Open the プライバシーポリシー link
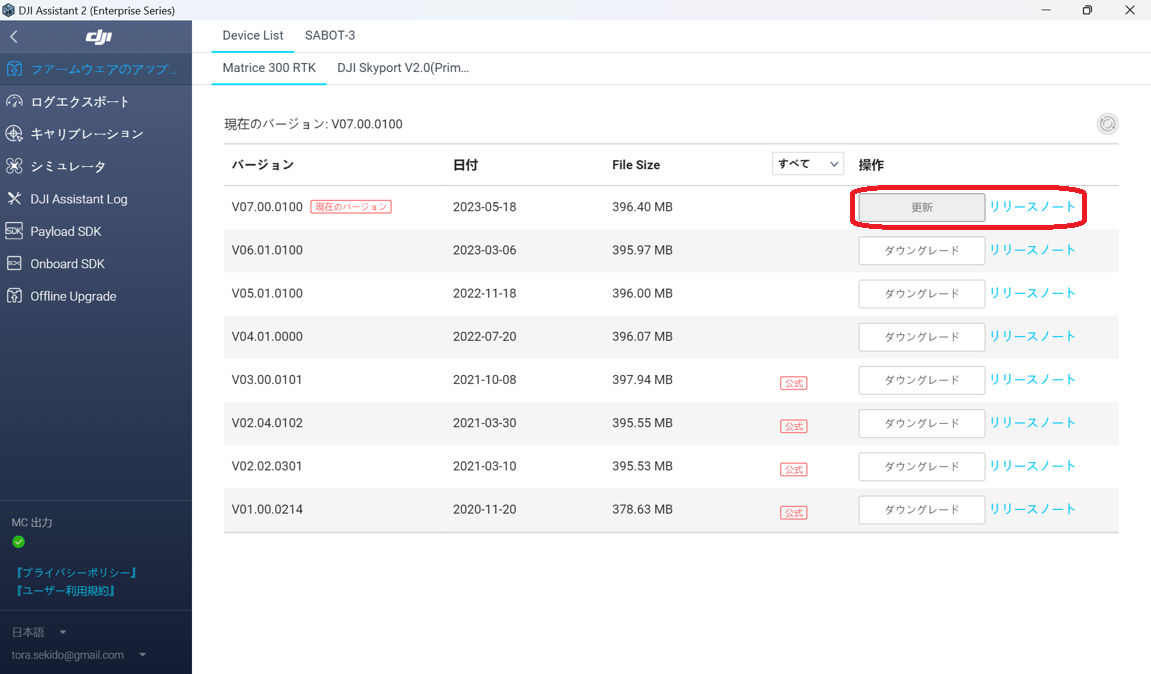The image size is (1151, 674). click(x=76, y=573)
